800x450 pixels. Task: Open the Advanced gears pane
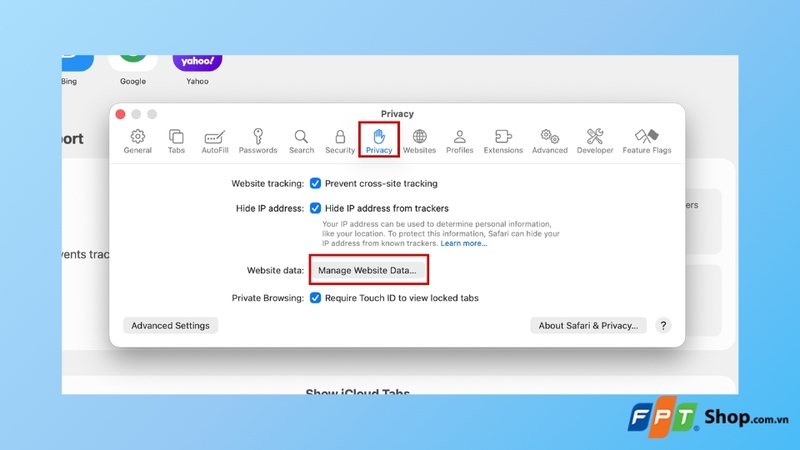click(x=549, y=141)
